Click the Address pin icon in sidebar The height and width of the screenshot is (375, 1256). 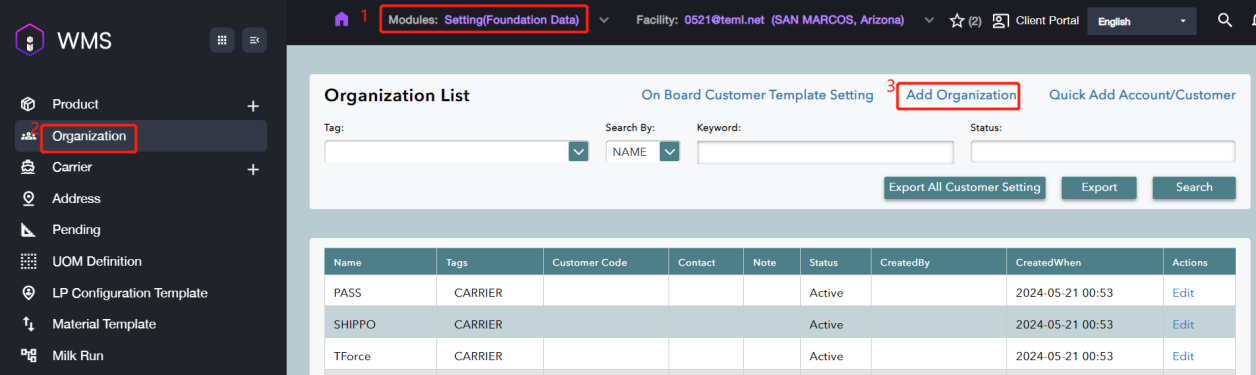pyautogui.click(x=28, y=198)
